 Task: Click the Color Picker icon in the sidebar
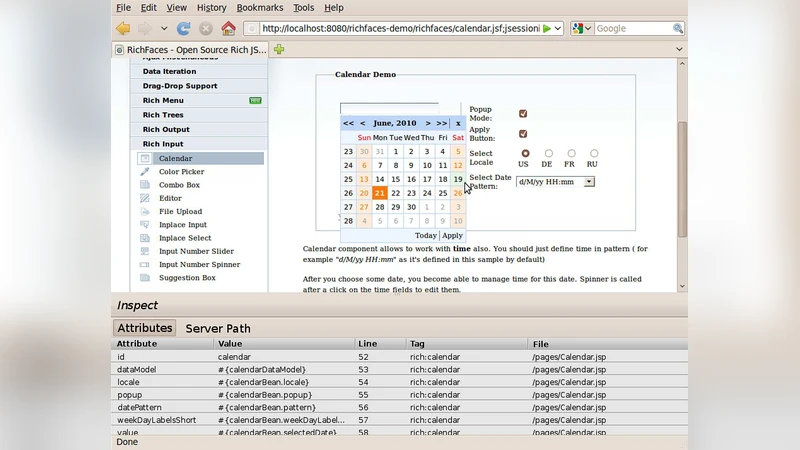[145, 172]
